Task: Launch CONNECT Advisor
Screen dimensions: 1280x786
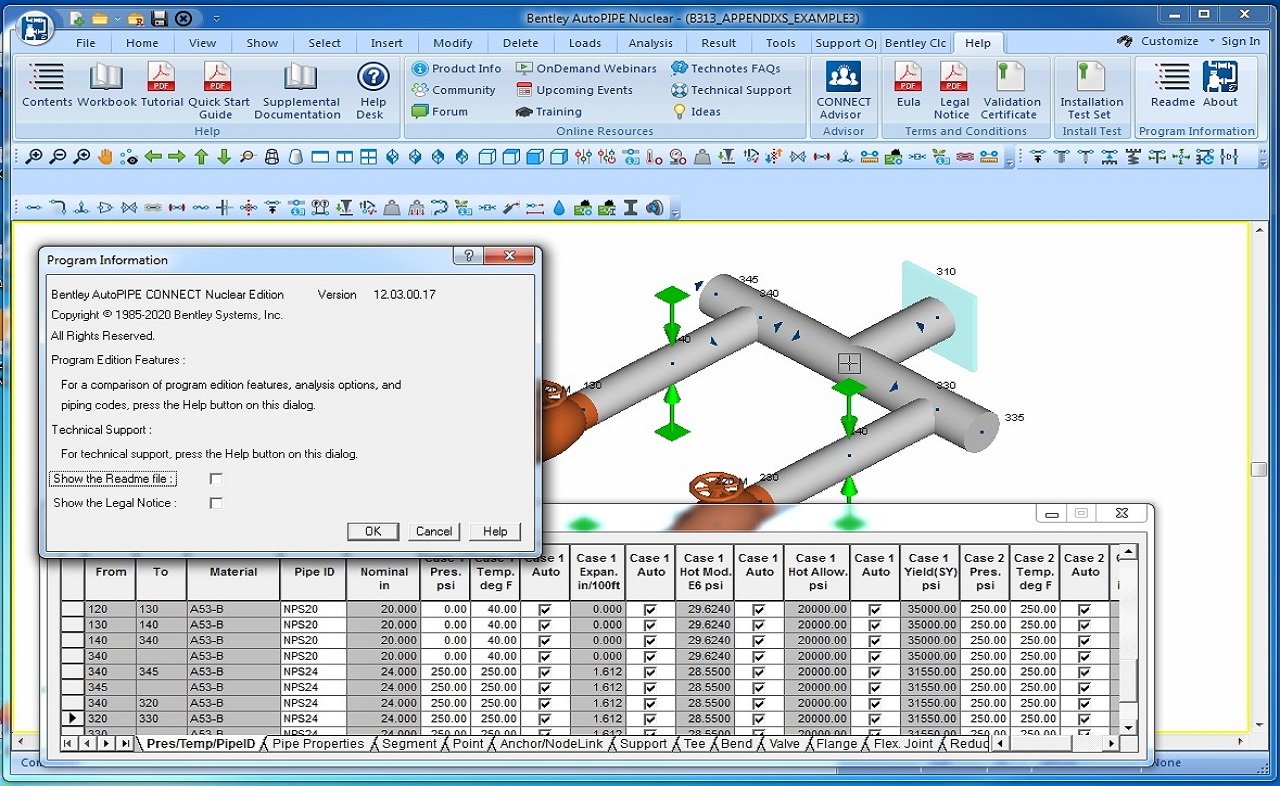Action: pos(844,90)
